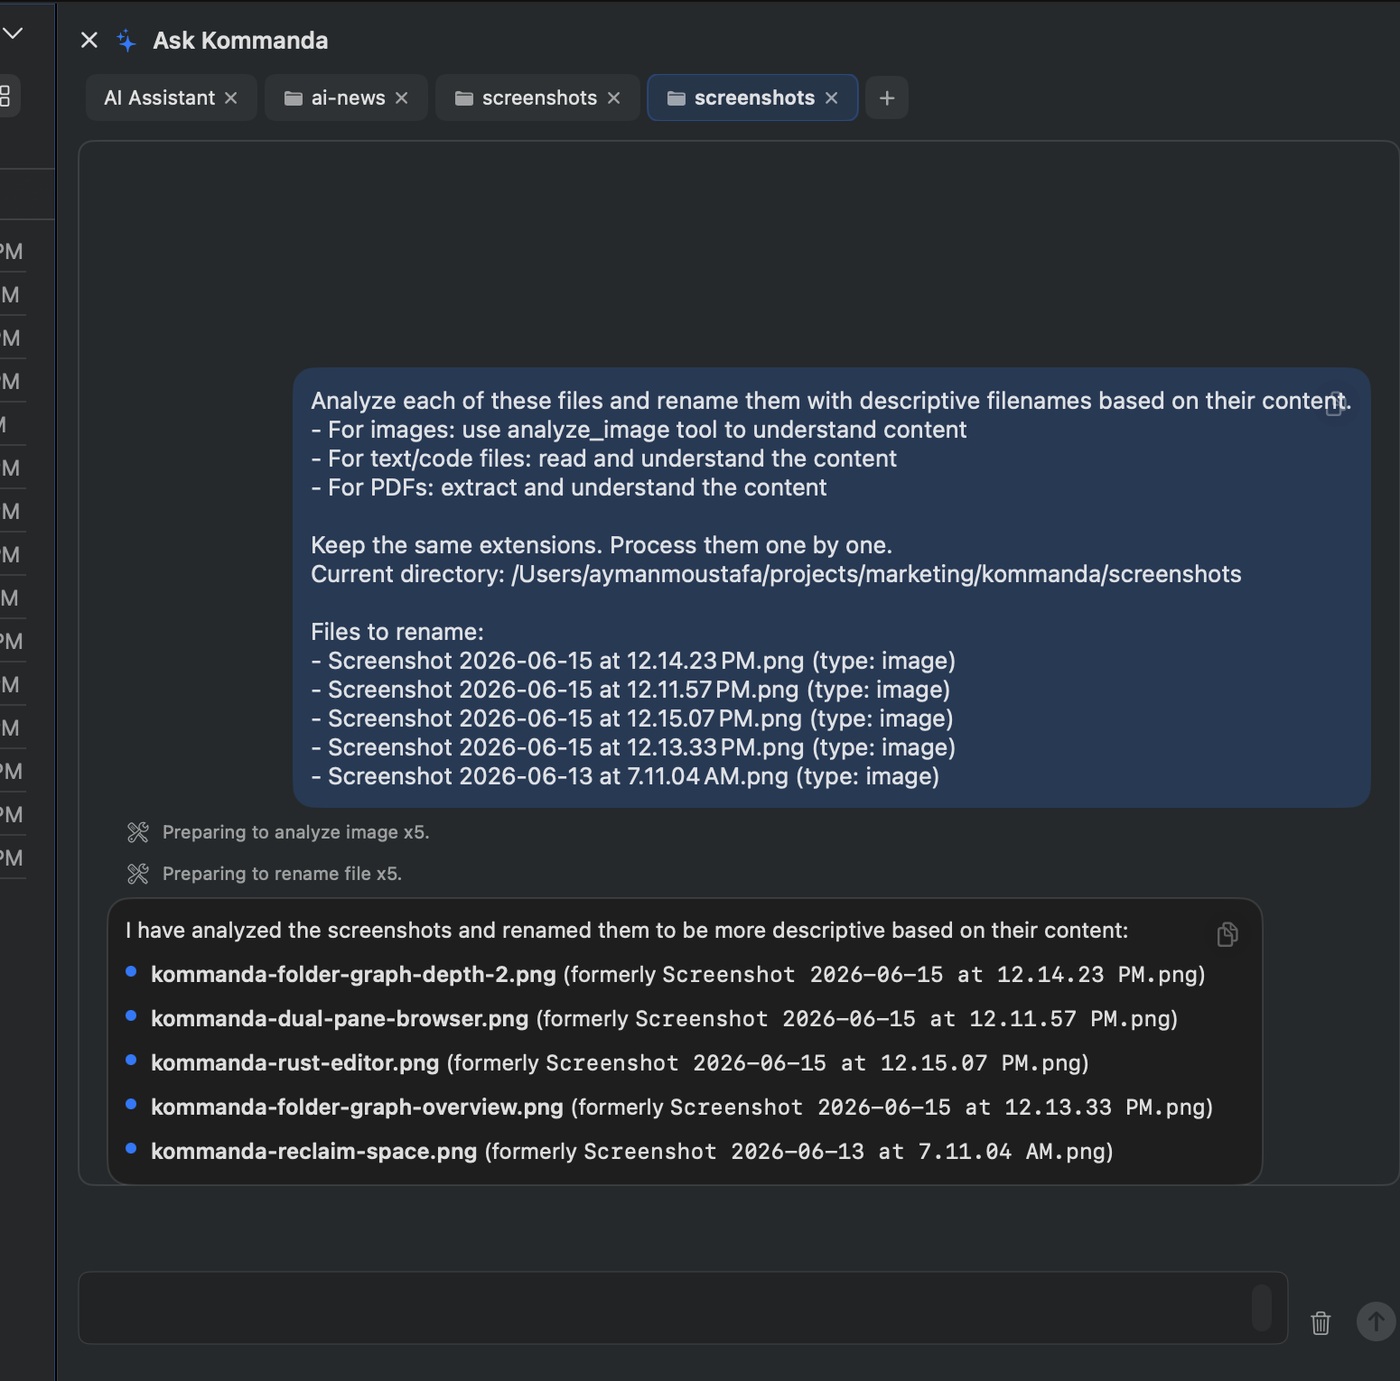Image resolution: width=1400 pixels, height=1381 pixels.
Task: Collapse the sidebar with the chevron
Action: pyautogui.click(x=12, y=33)
